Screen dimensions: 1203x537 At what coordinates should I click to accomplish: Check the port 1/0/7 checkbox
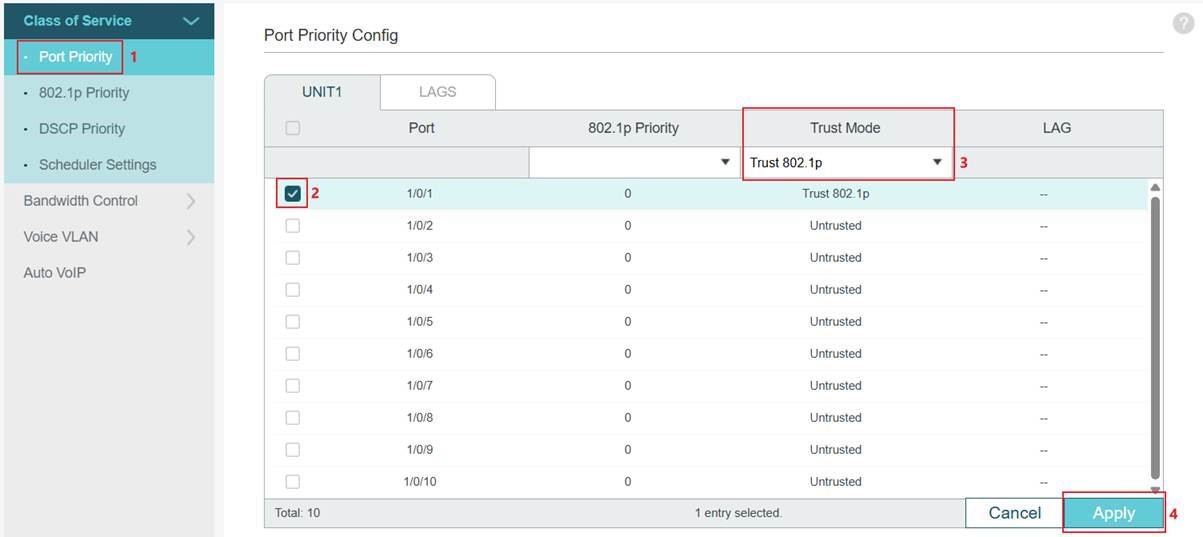point(292,386)
